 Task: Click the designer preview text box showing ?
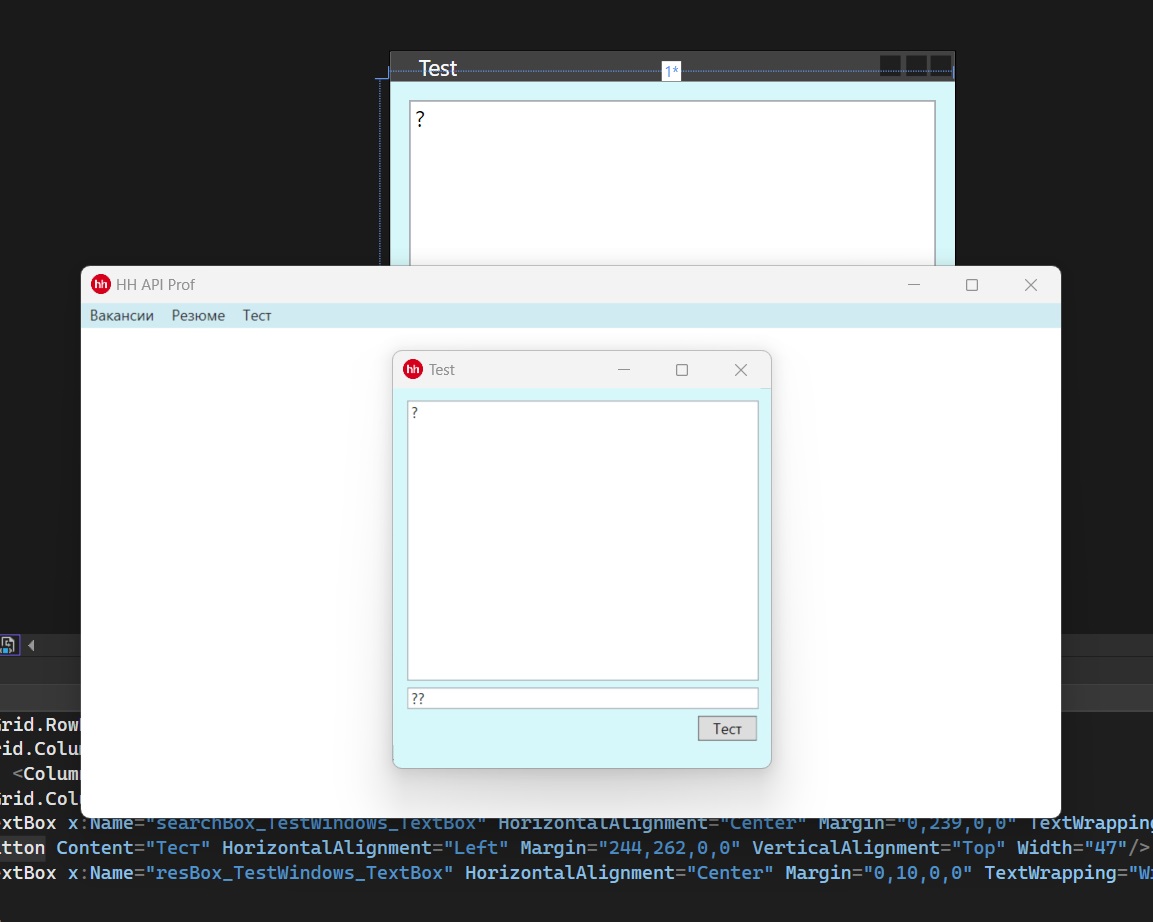(672, 183)
